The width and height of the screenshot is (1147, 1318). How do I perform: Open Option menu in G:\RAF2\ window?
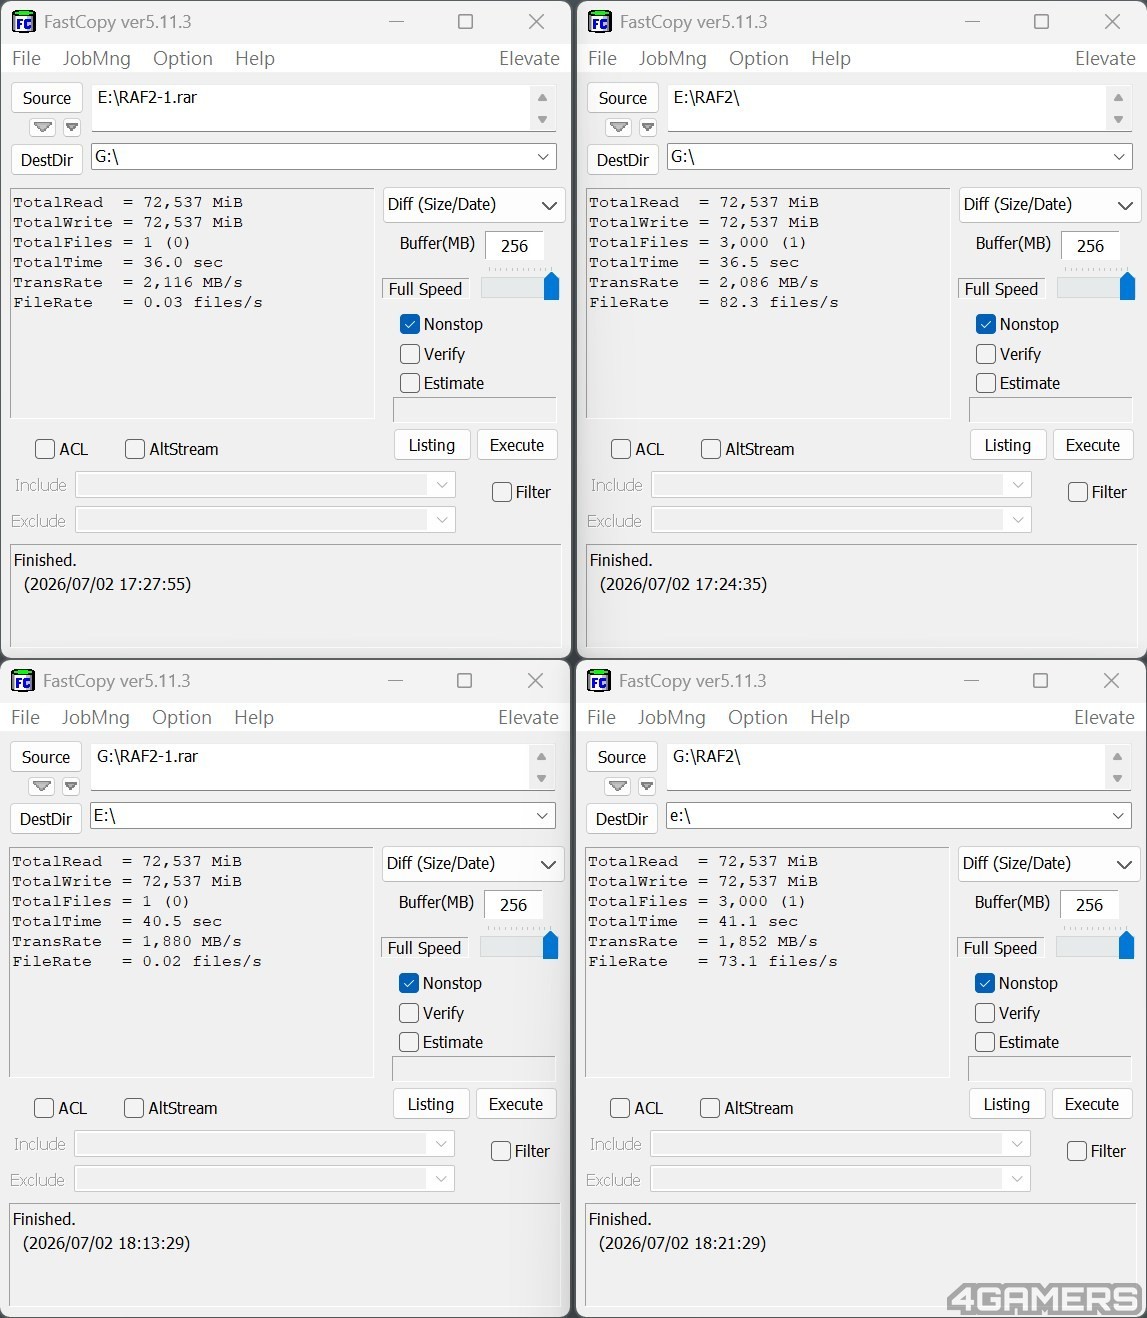pos(758,717)
